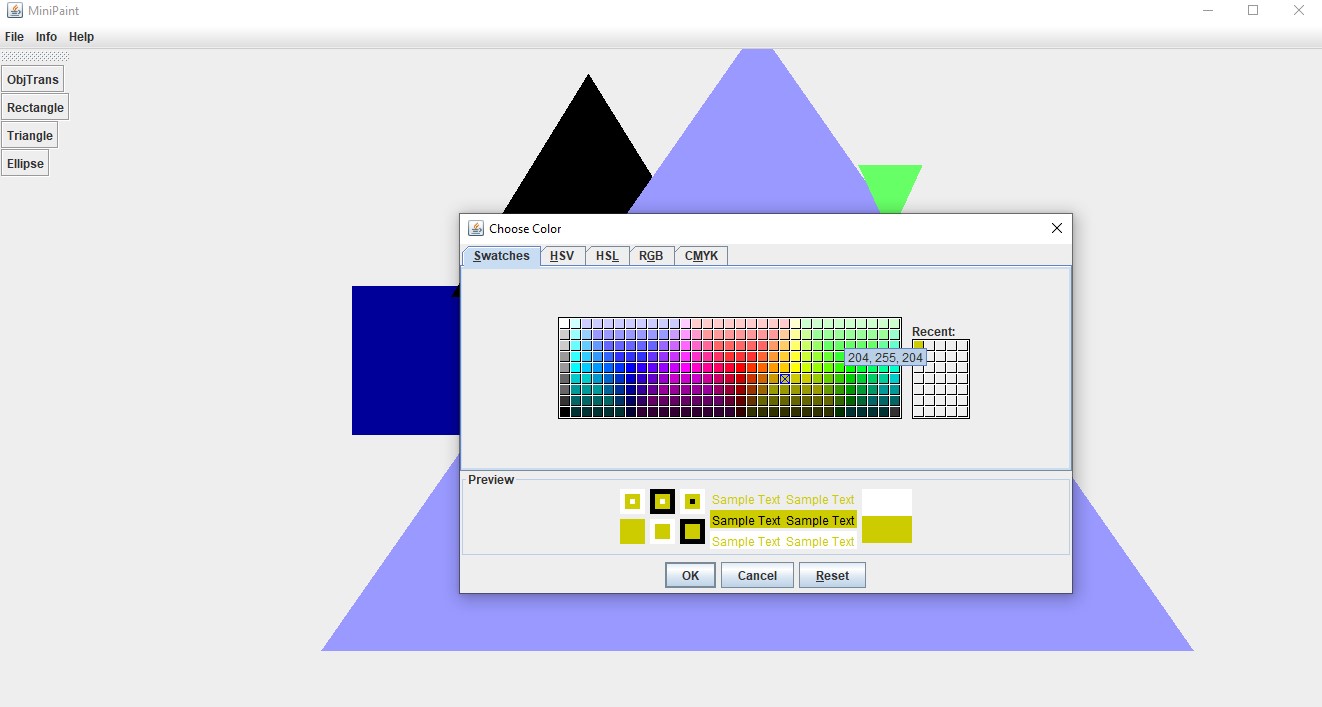Switch to the CMYK color tab
Screen dimensions: 1322x707
[x=701, y=255]
